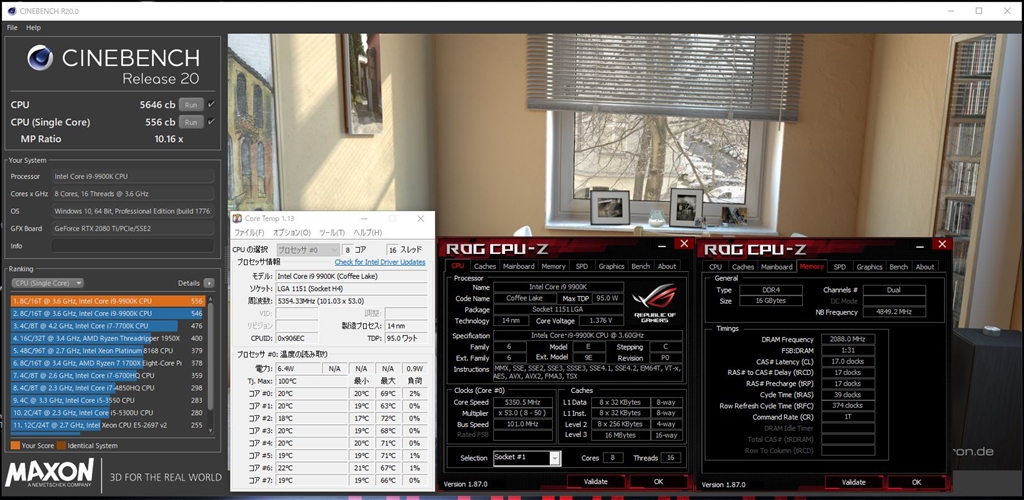Minimize the left ROG CPU-Z window
Screen dimensions: 1024x500
click(x=662, y=245)
